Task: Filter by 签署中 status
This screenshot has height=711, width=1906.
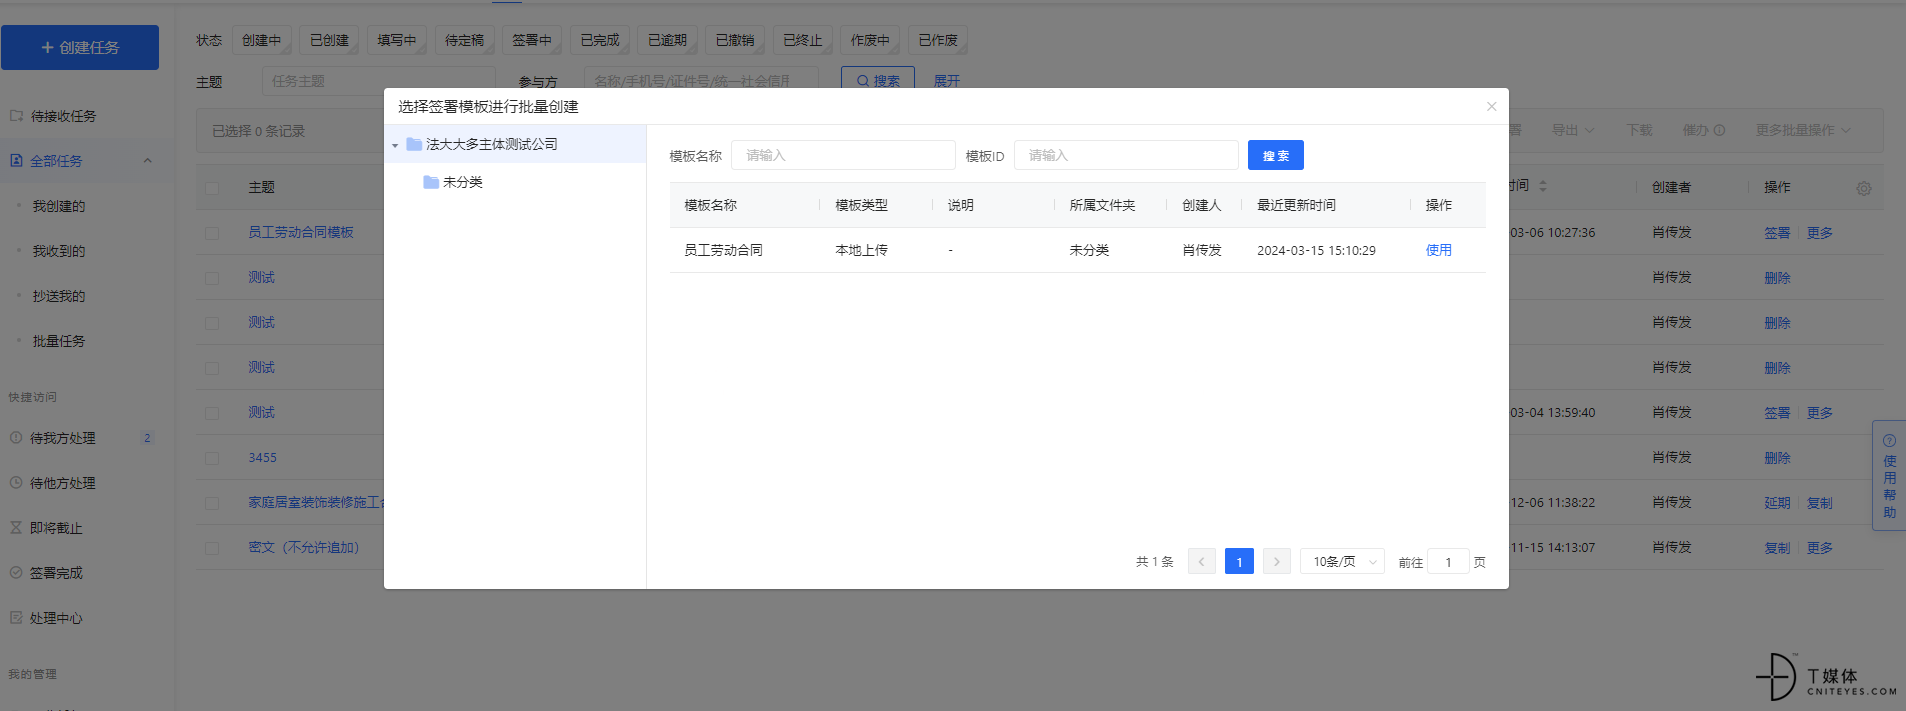Action: [531, 40]
